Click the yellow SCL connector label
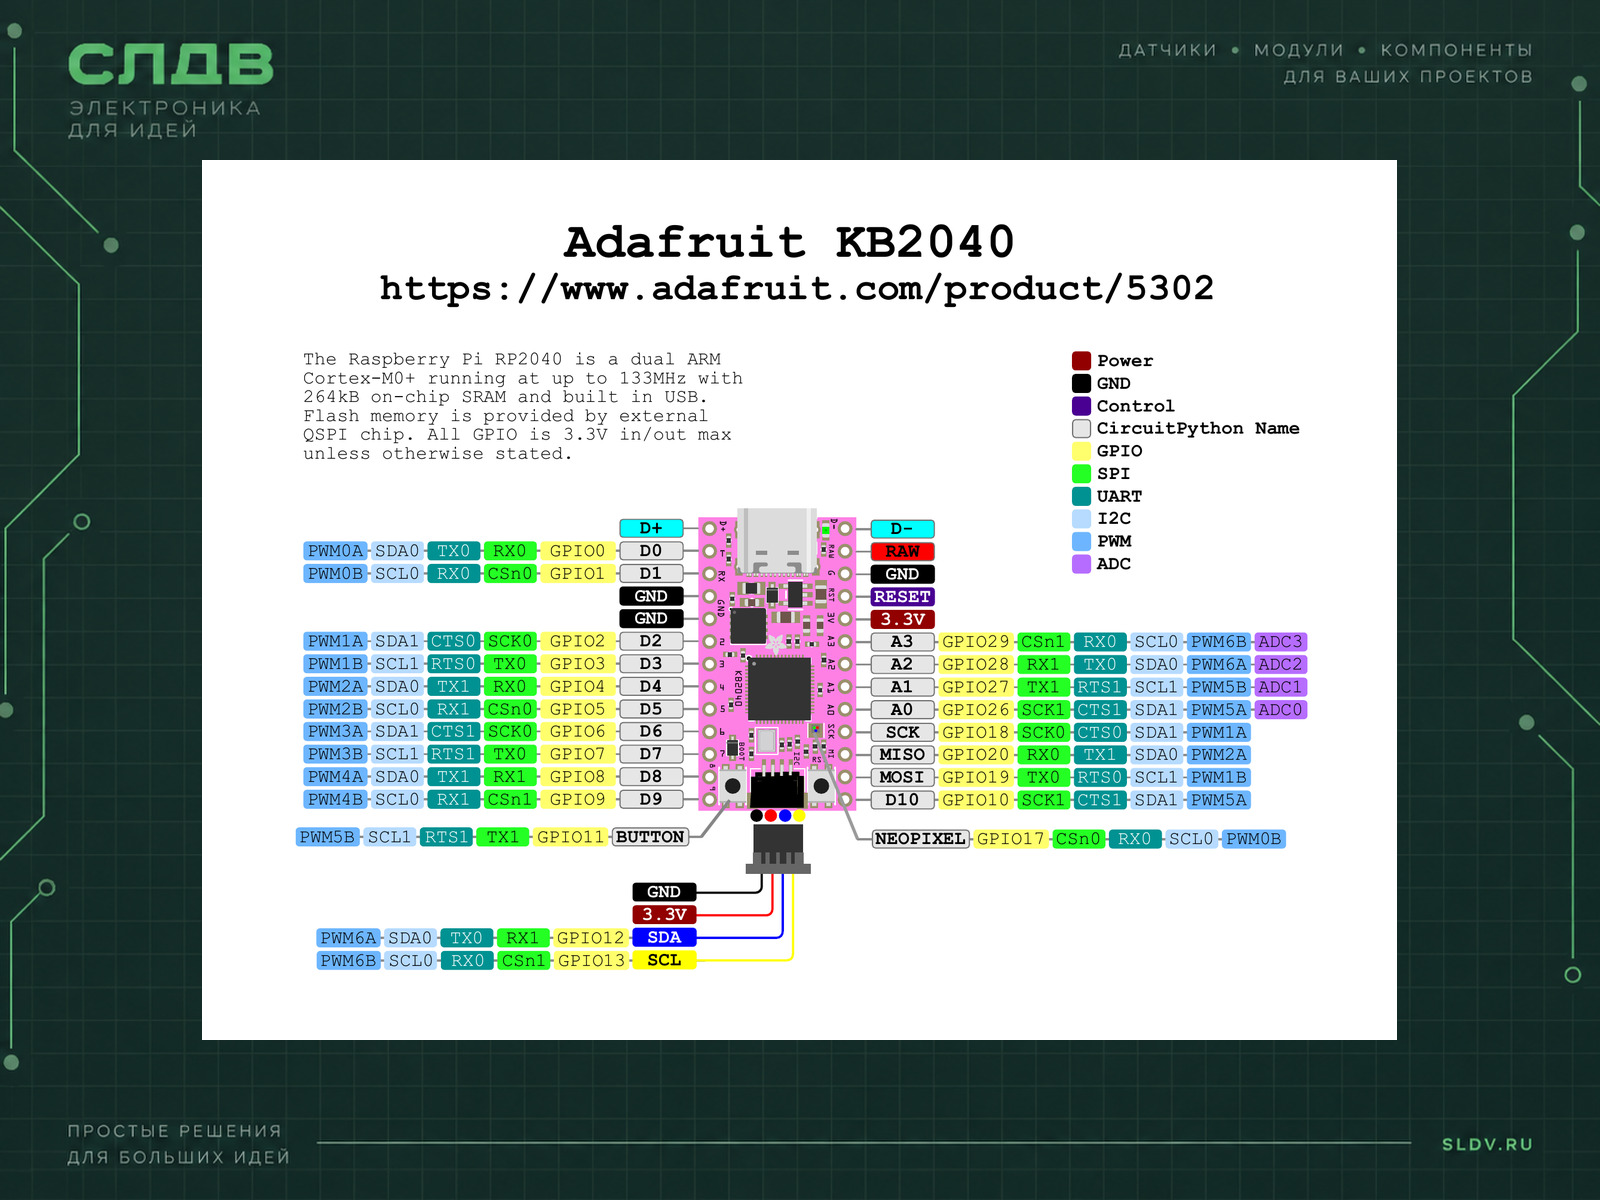 coord(664,960)
